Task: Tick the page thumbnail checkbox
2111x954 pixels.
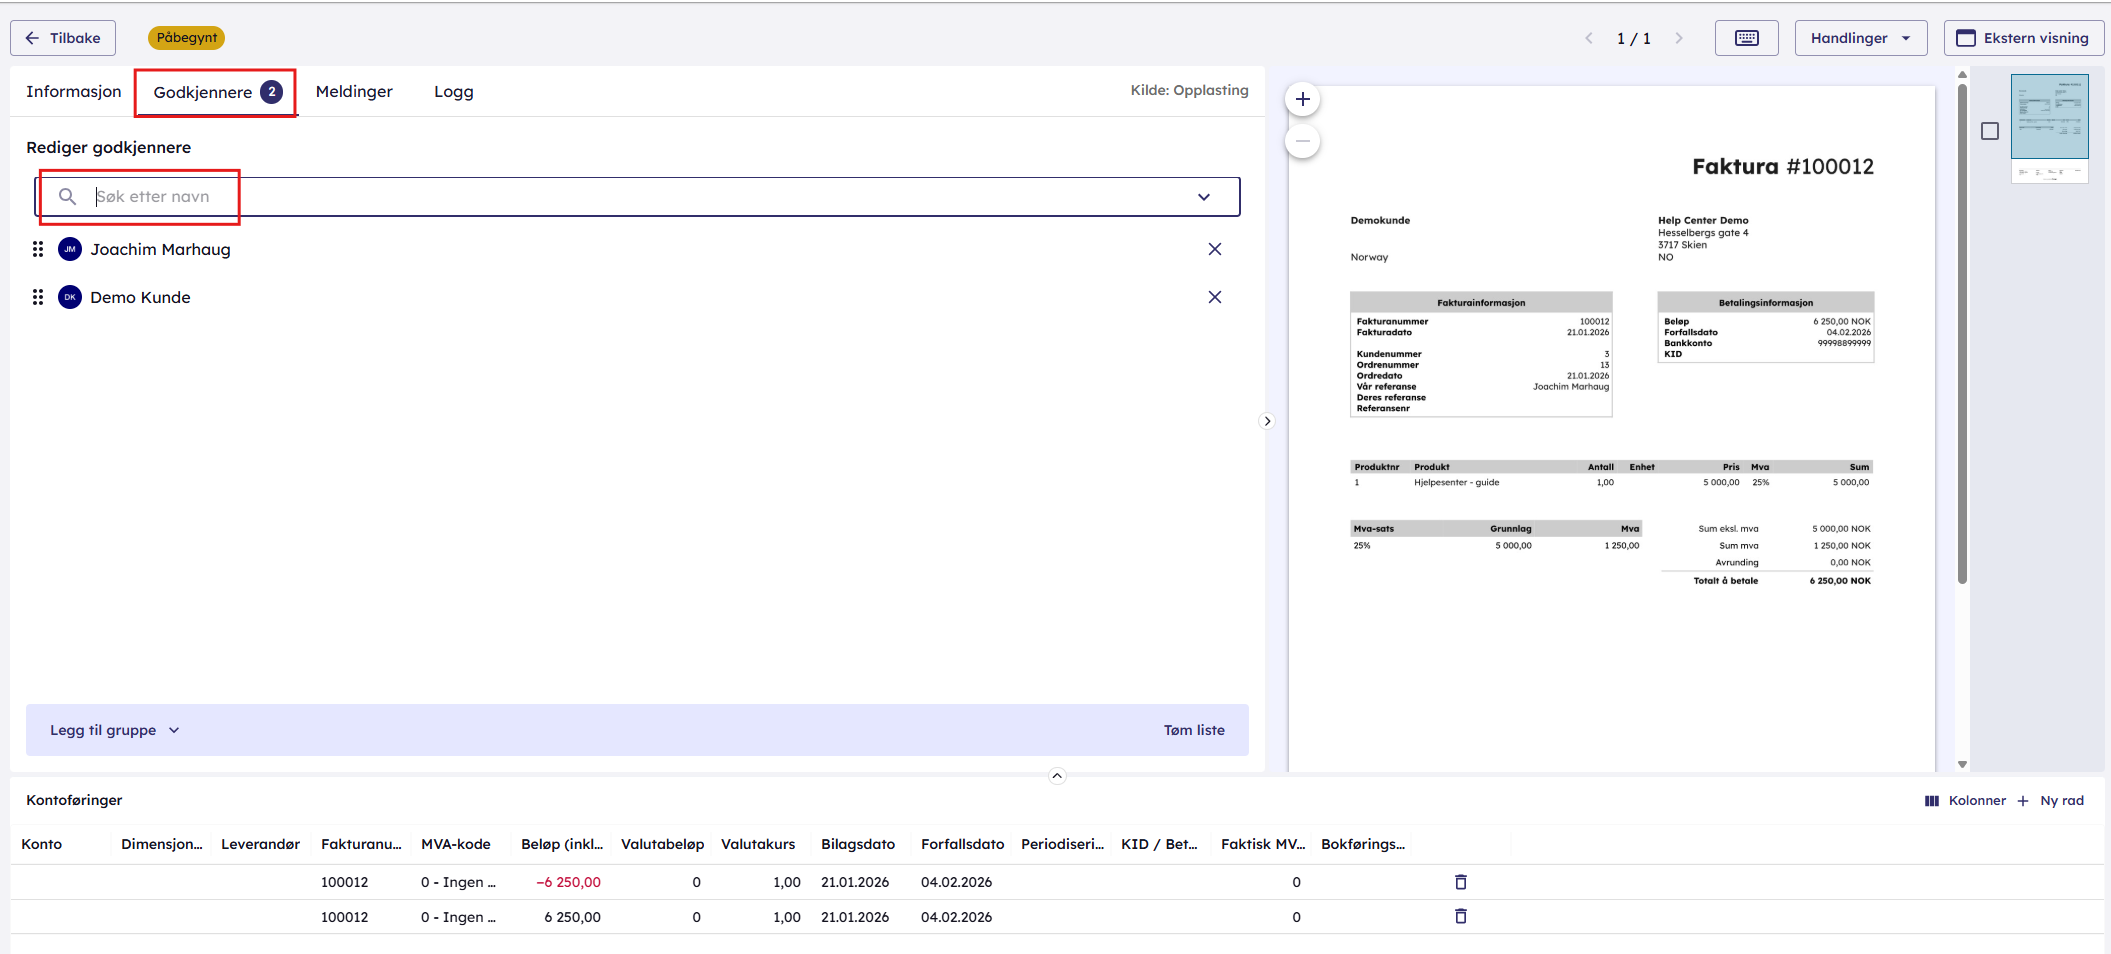Action: pos(1989,131)
